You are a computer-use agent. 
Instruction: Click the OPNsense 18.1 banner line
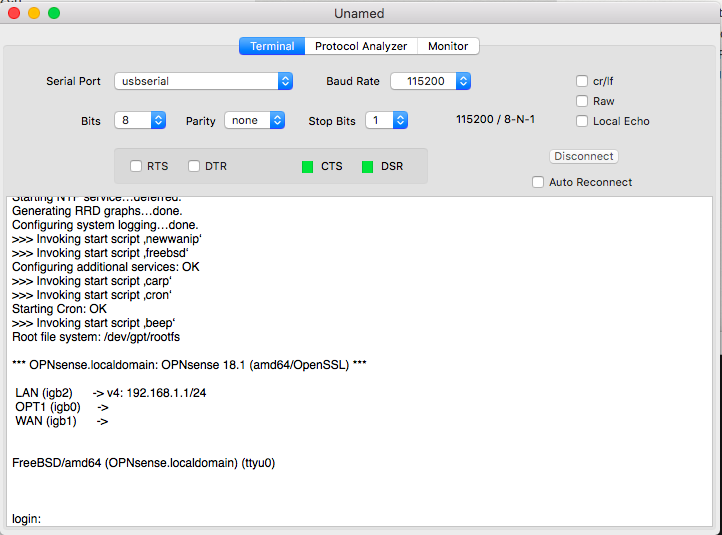click(189, 365)
